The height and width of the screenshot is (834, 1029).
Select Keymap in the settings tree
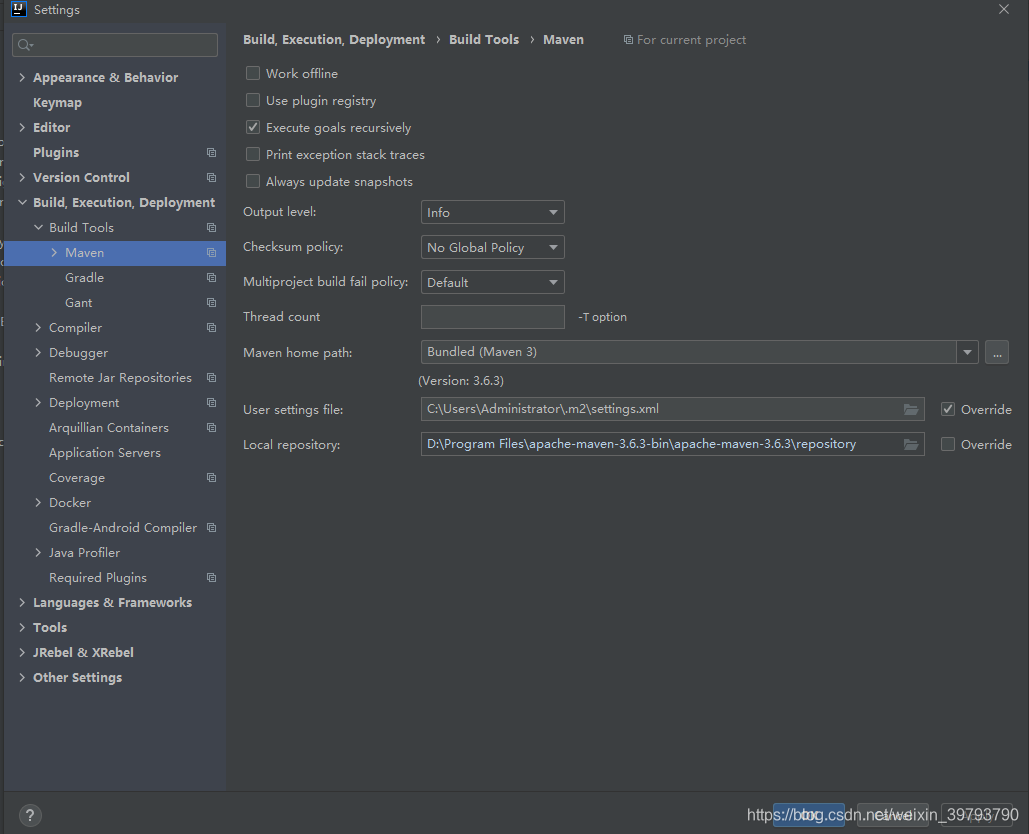click(x=58, y=102)
